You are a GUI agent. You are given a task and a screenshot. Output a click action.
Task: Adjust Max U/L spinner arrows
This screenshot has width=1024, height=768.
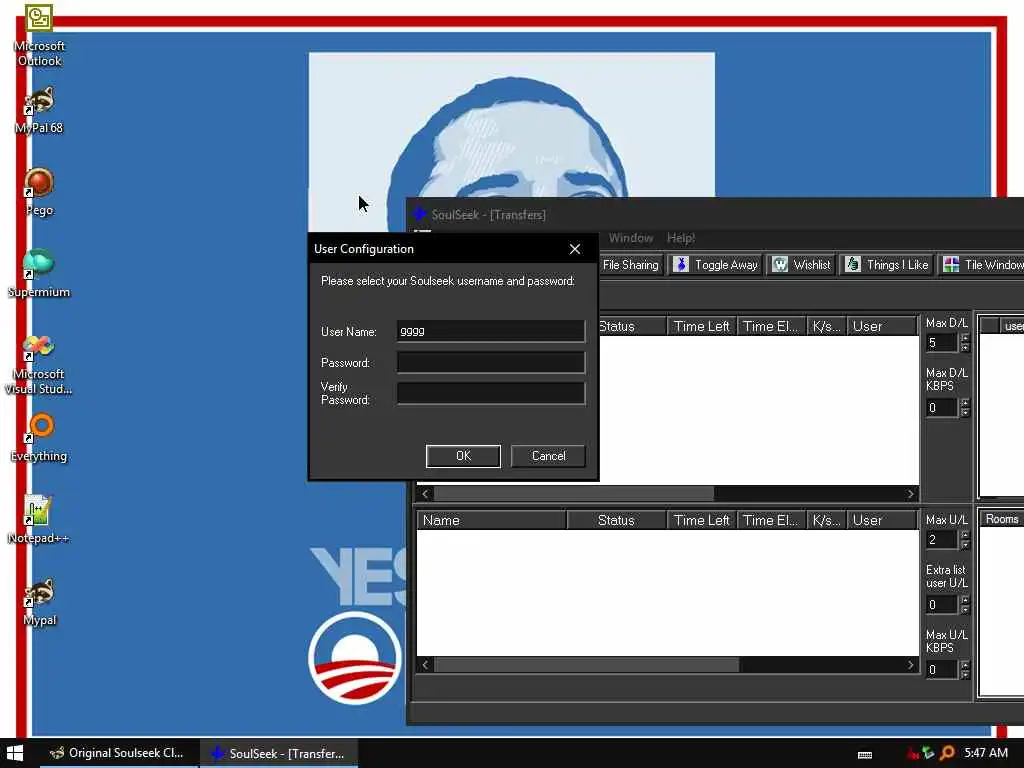point(965,539)
